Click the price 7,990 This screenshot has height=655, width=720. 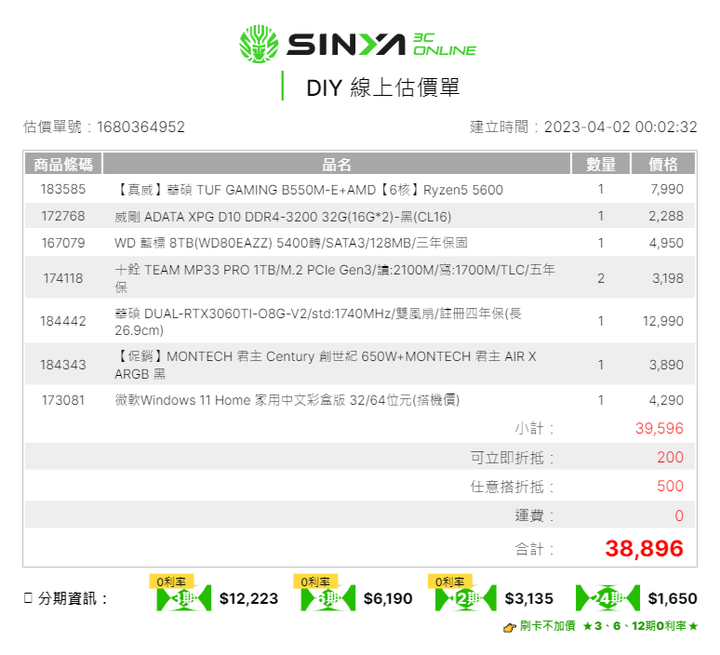[667, 189]
